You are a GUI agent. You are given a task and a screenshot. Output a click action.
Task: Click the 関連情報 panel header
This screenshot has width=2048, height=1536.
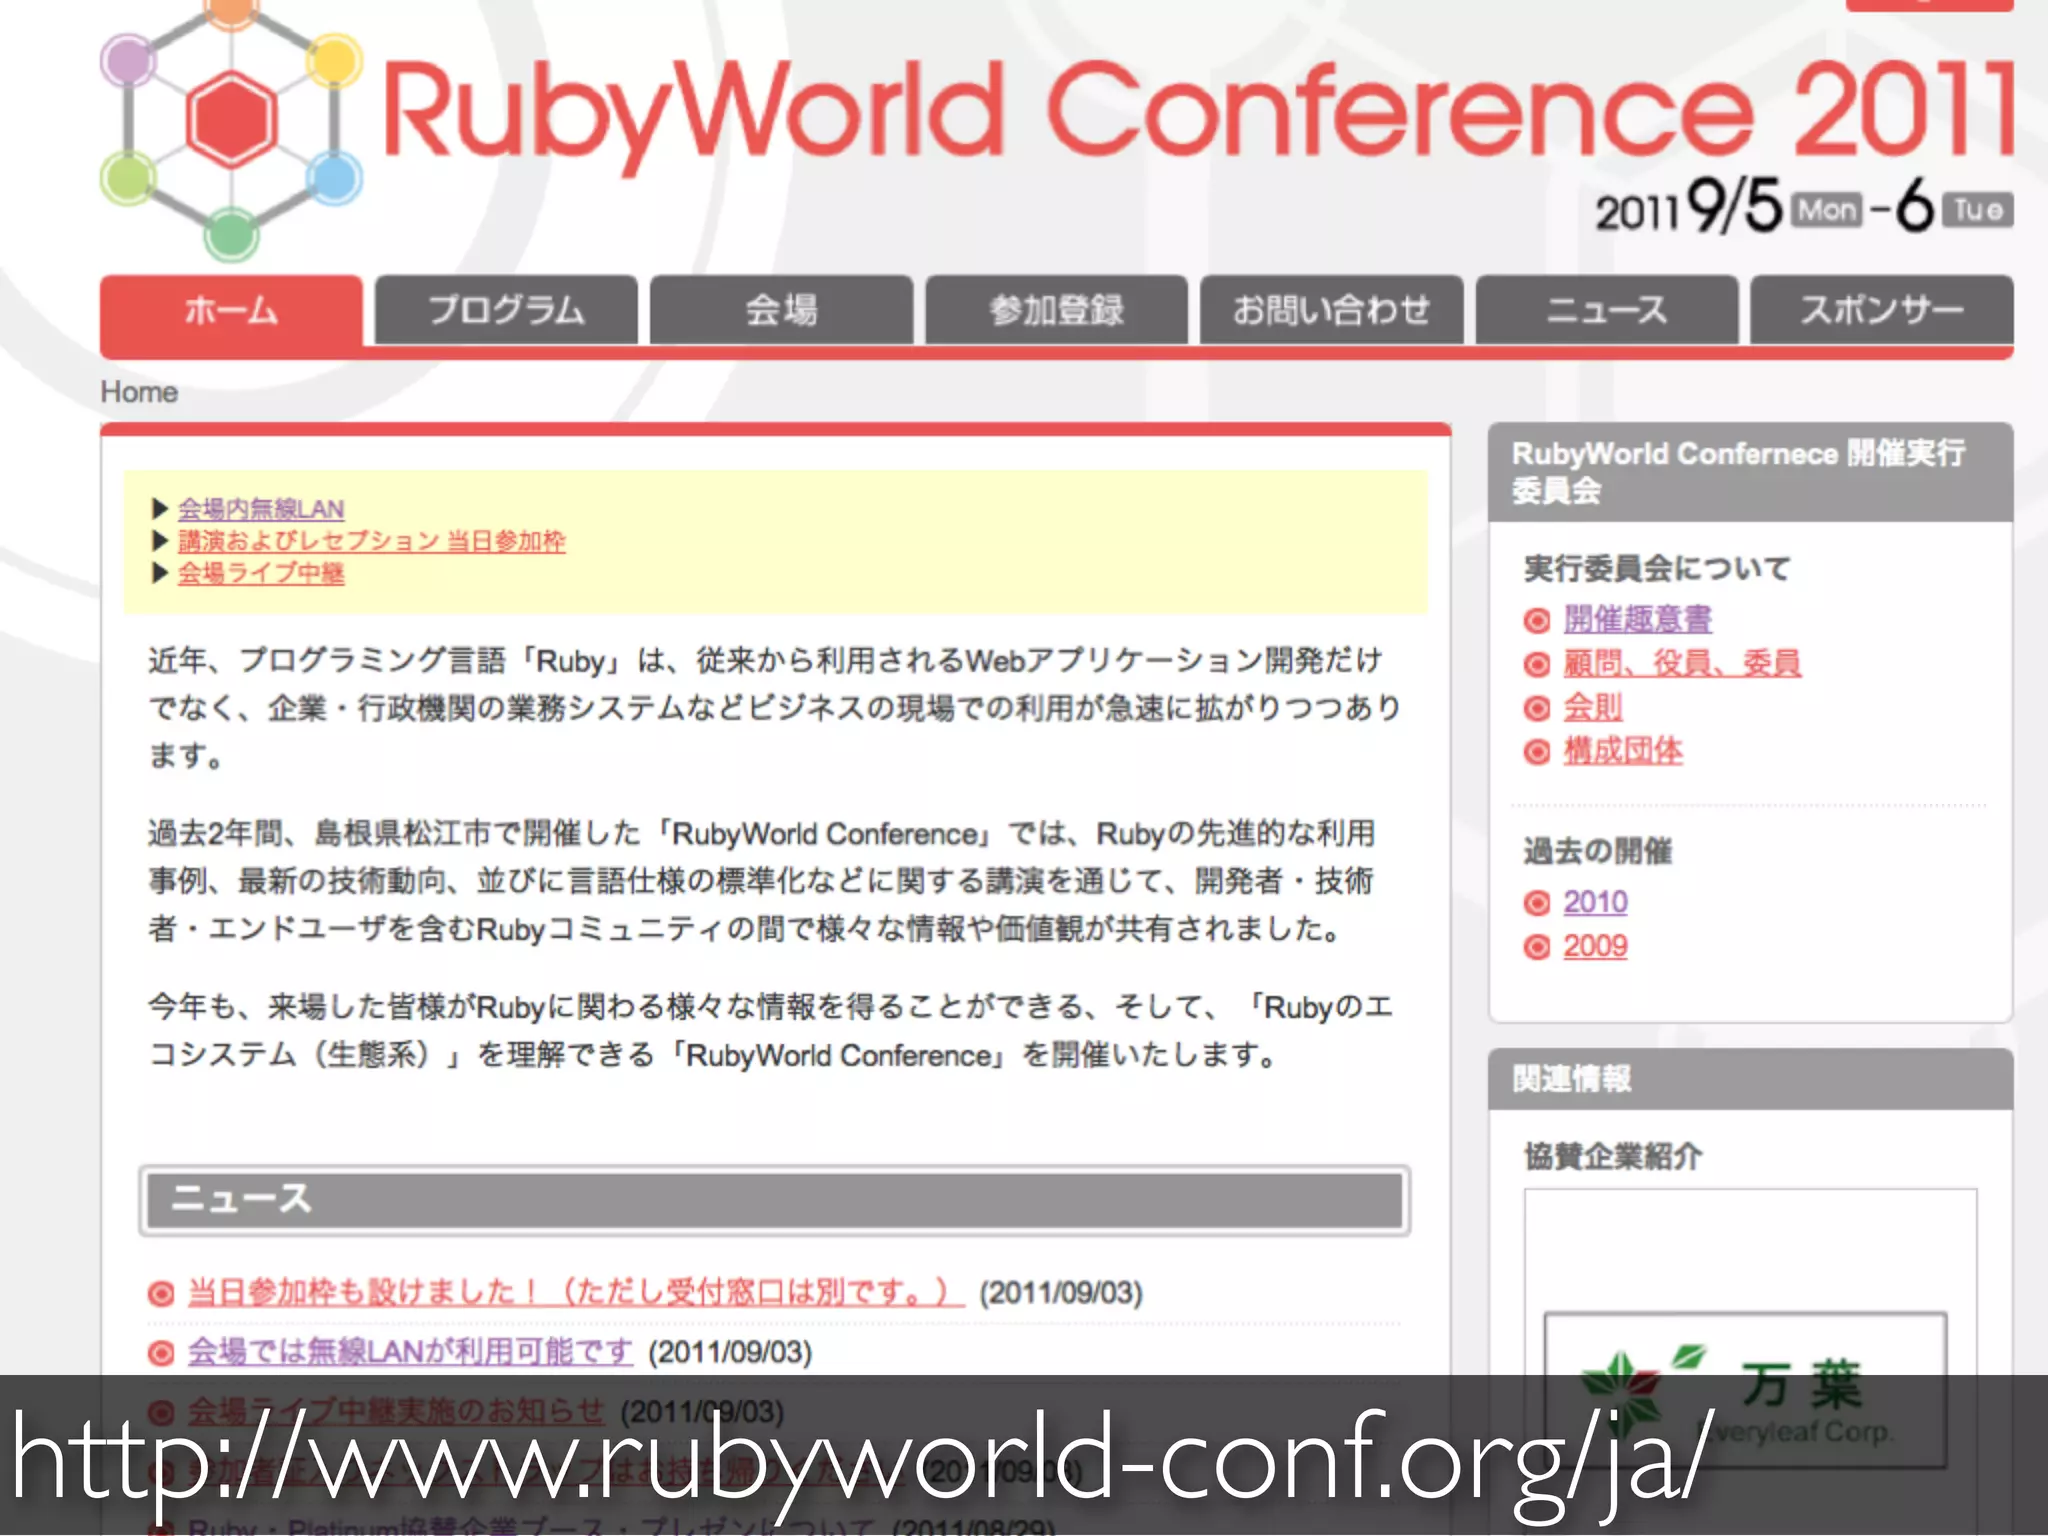1750,1079
